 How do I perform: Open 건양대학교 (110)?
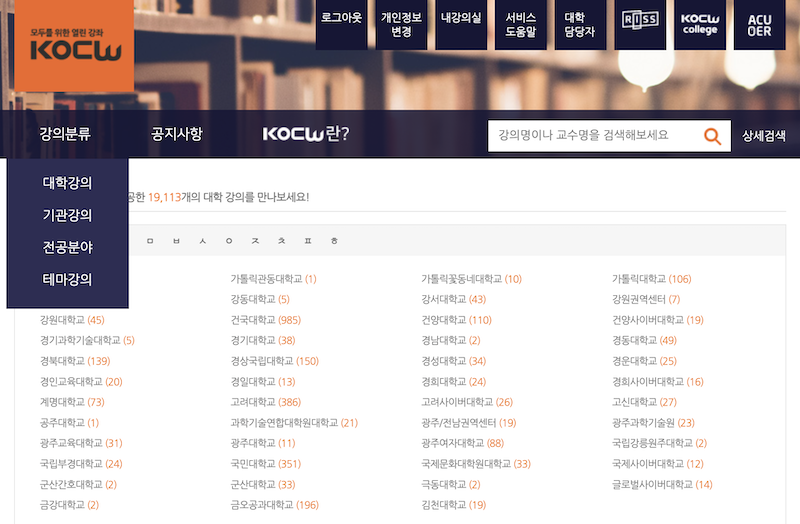pyautogui.click(x=457, y=320)
